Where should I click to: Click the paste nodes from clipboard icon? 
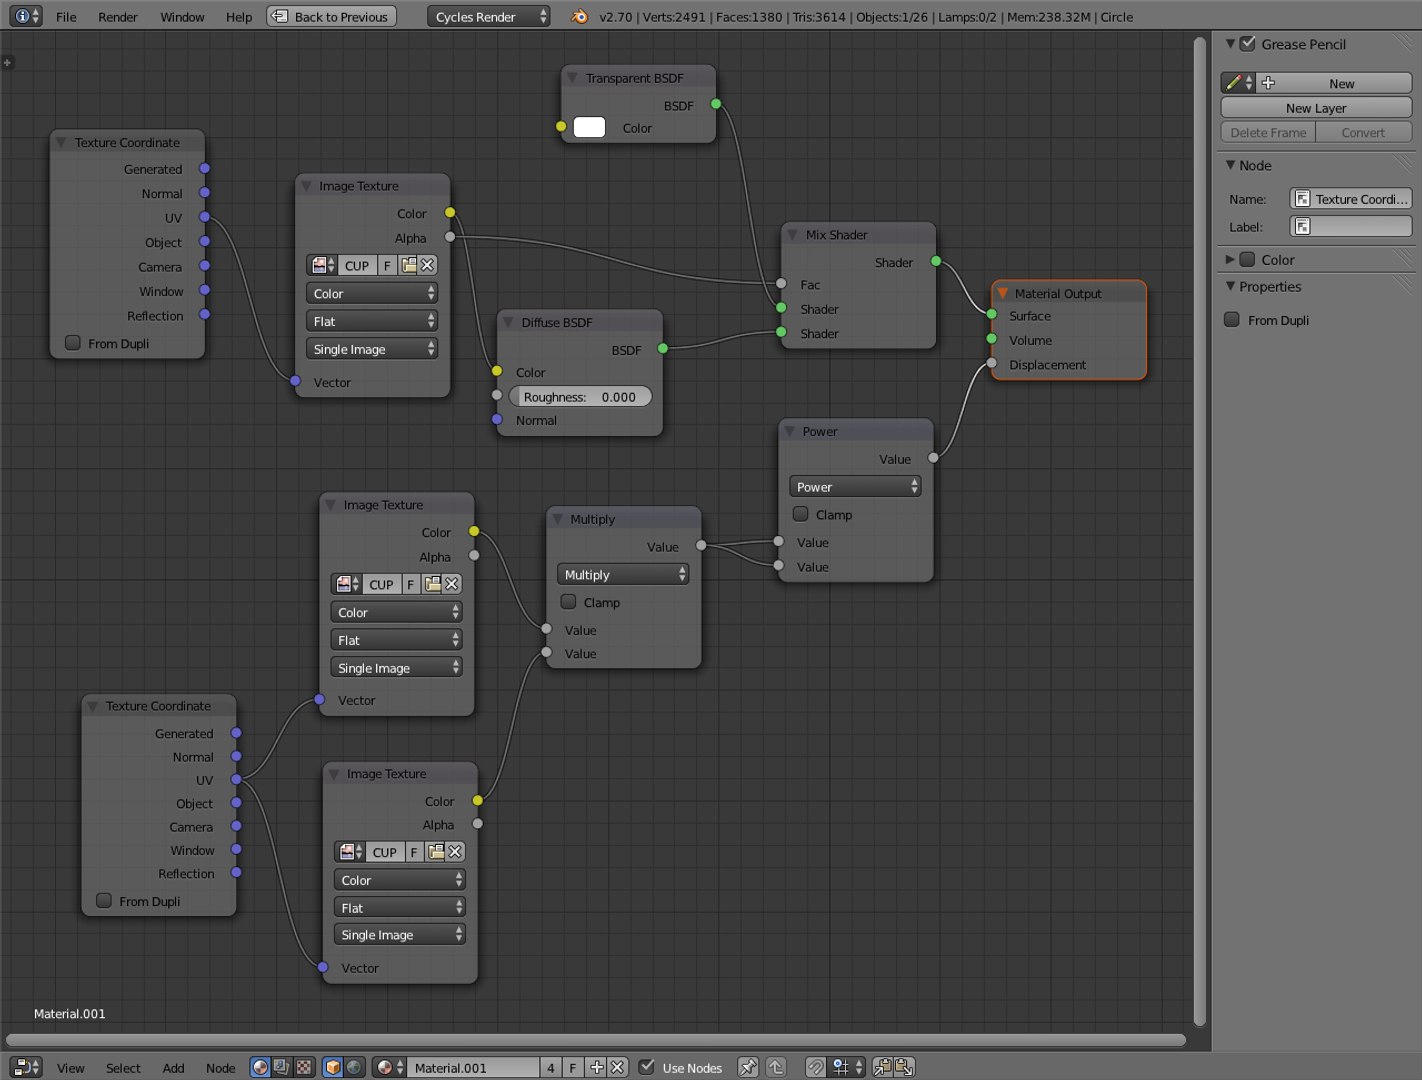(904, 1067)
